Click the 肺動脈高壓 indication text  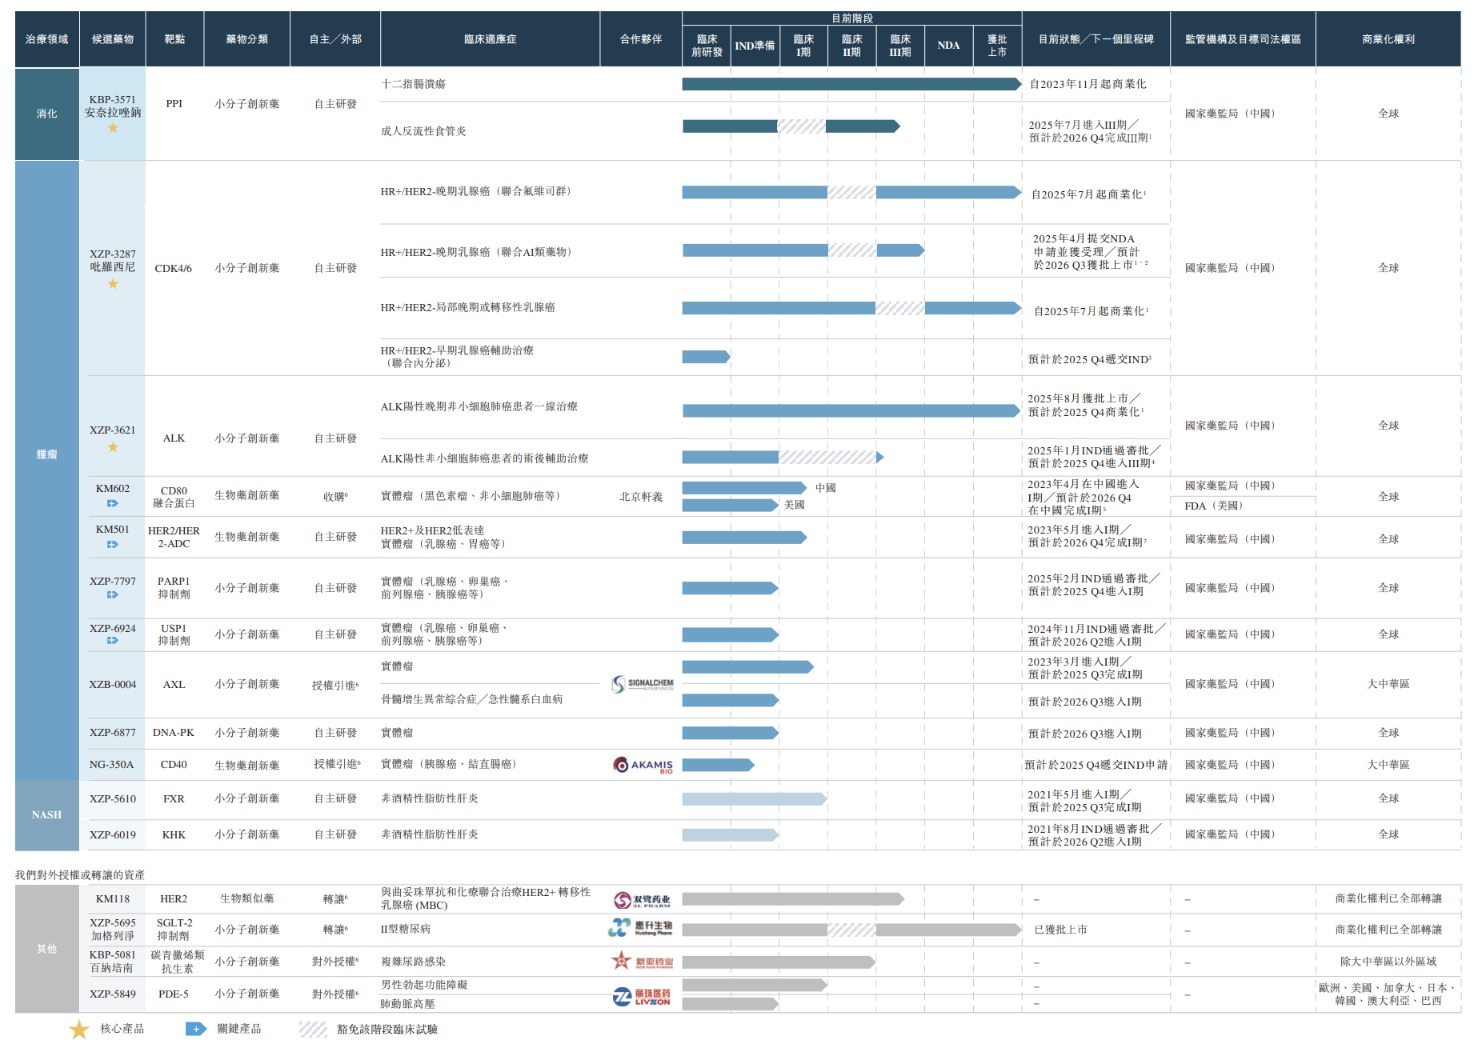[407, 1004]
